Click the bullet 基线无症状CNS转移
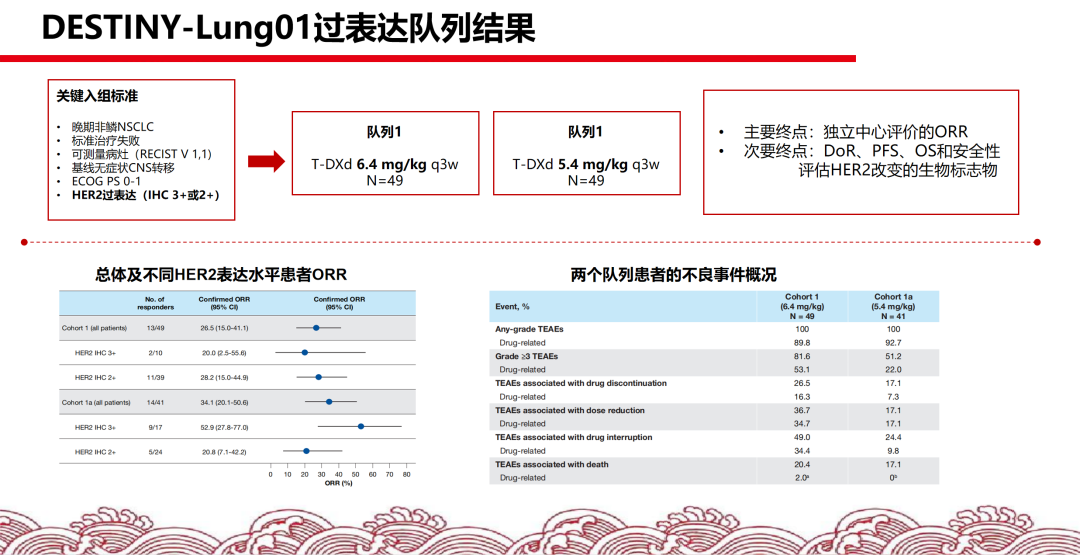The image size is (1080, 555). click(123, 167)
